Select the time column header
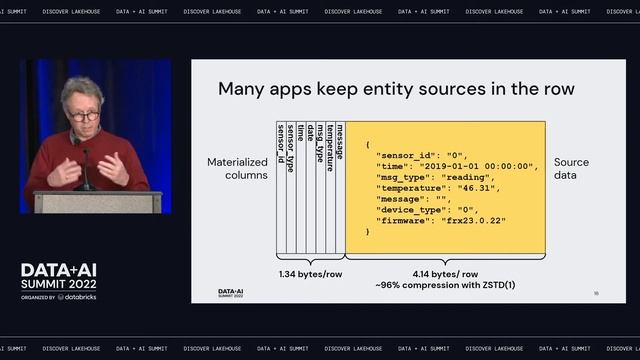This screenshot has height=360, width=640. tap(301, 133)
